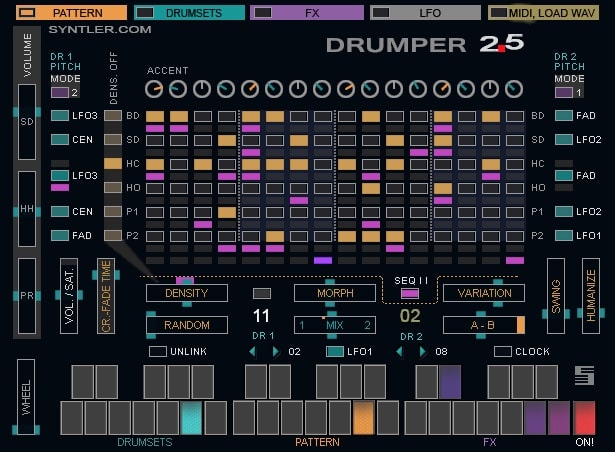Click the next arrow beside DR 2 value 08

pos(422,352)
